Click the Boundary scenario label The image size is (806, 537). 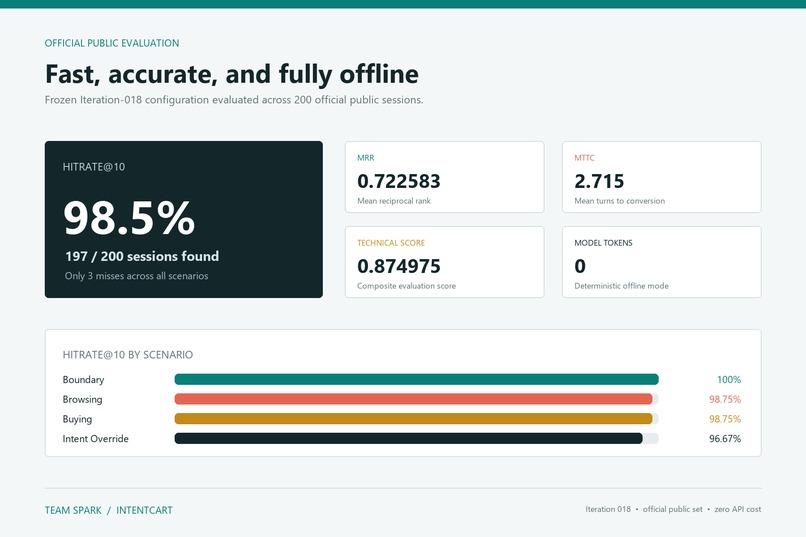83,380
